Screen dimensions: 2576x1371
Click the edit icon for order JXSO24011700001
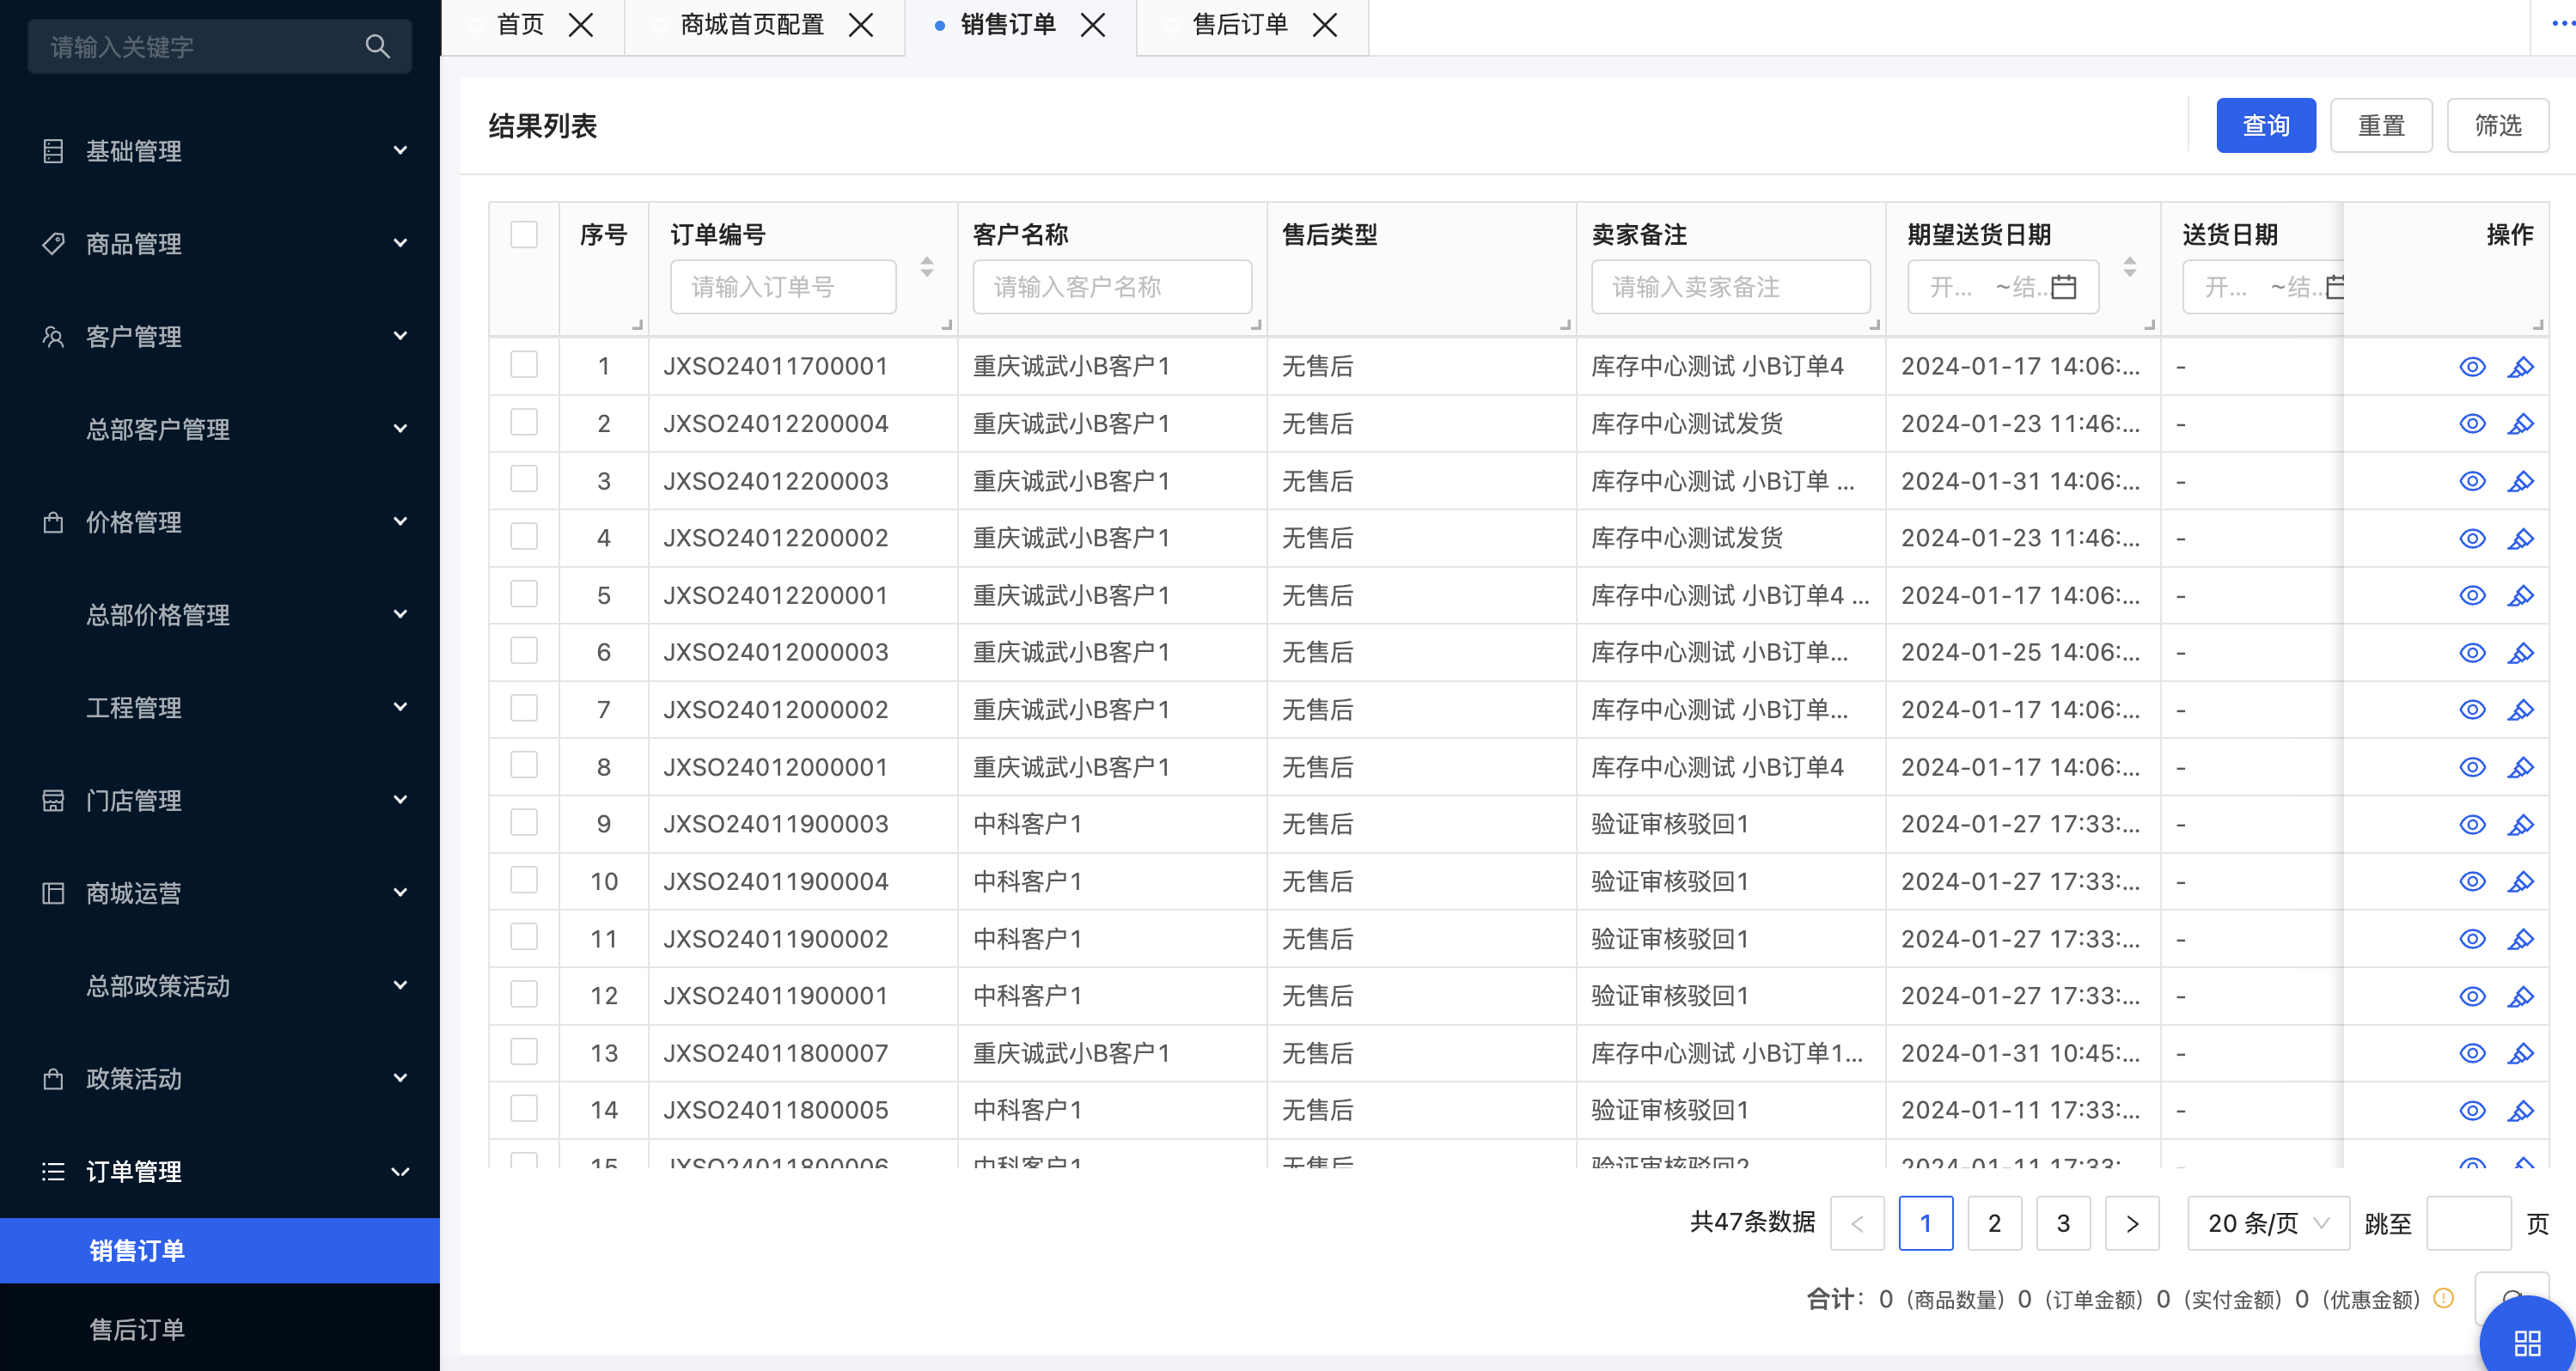2520,367
